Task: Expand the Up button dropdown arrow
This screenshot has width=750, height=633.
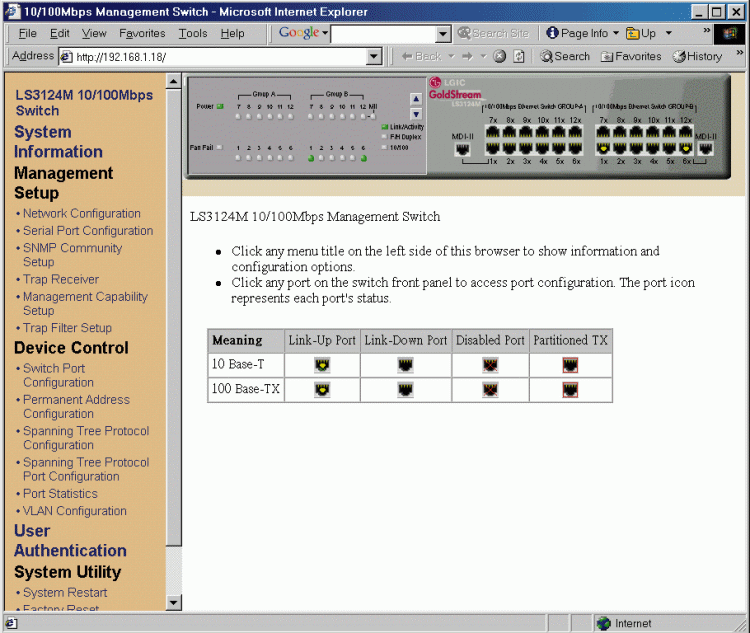Action: [669, 33]
